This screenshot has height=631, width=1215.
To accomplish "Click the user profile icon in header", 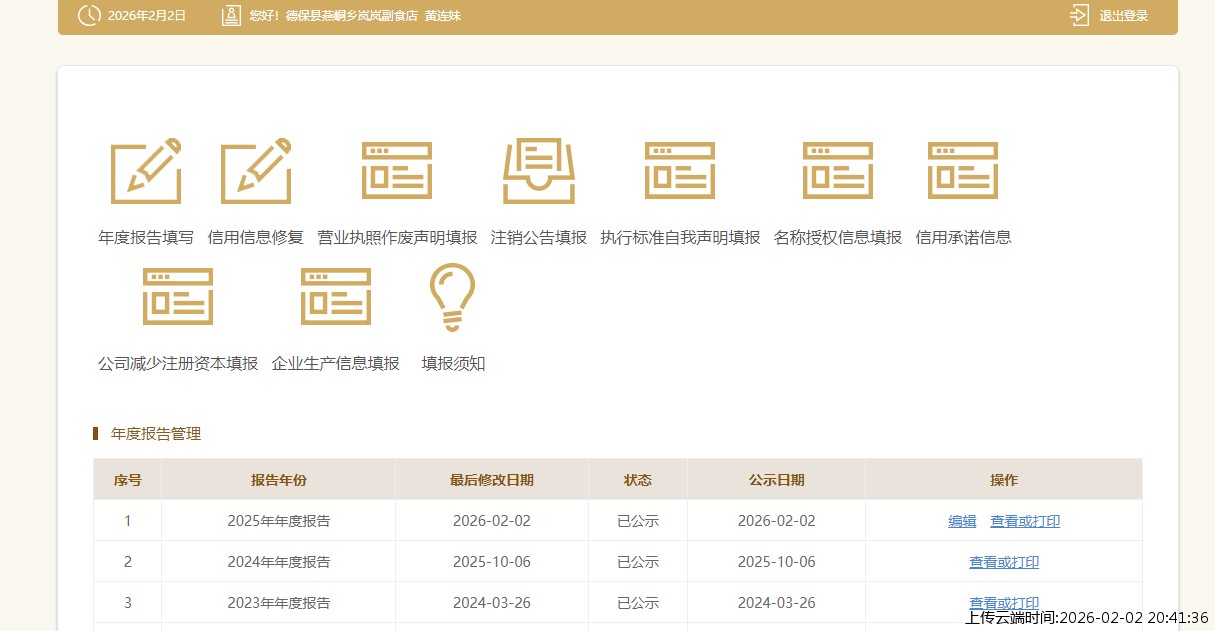I will point(231,15).
